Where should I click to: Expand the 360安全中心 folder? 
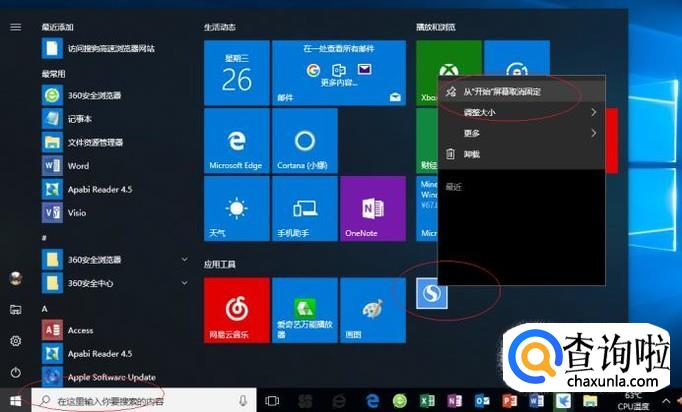click(115, 283)
